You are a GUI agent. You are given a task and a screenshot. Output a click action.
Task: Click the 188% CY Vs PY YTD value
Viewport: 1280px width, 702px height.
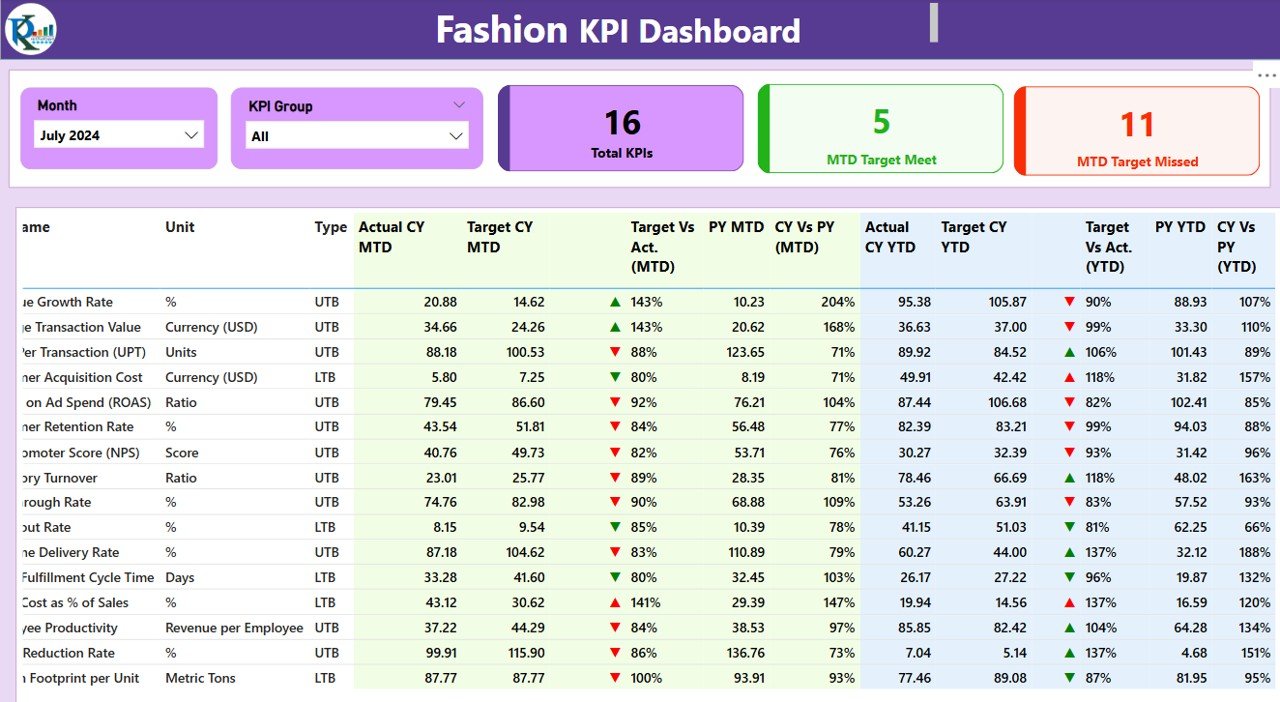point(1254,552)
